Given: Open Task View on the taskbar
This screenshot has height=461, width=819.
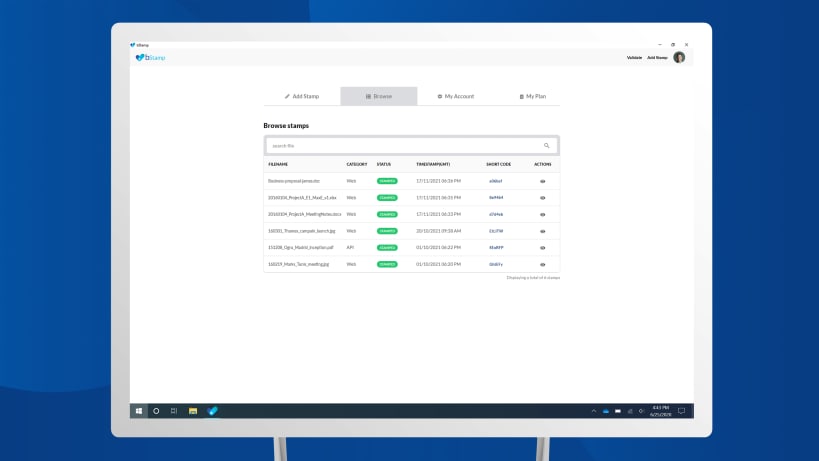Looking at the screenshot, I should [174, 411].
